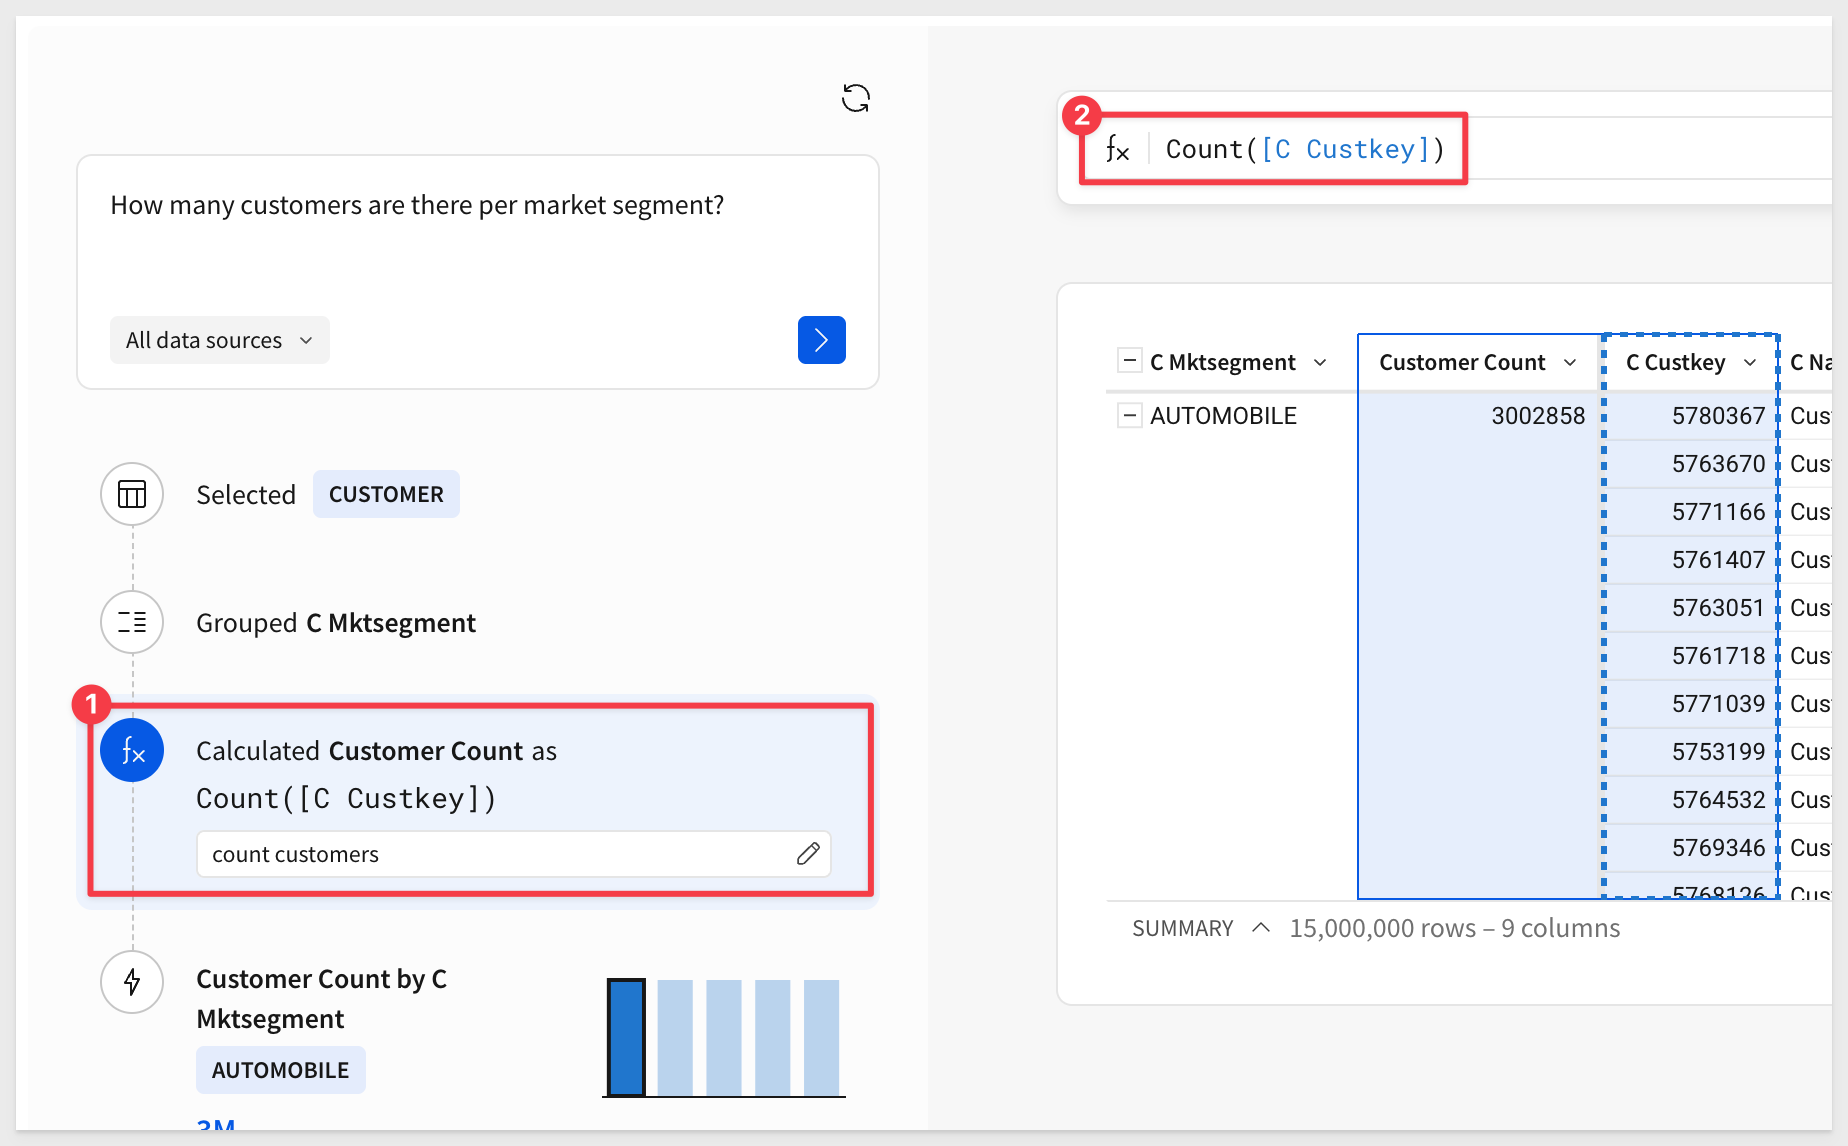Click the table icon beside Selected CUSTOMER

tap(132, 494)
